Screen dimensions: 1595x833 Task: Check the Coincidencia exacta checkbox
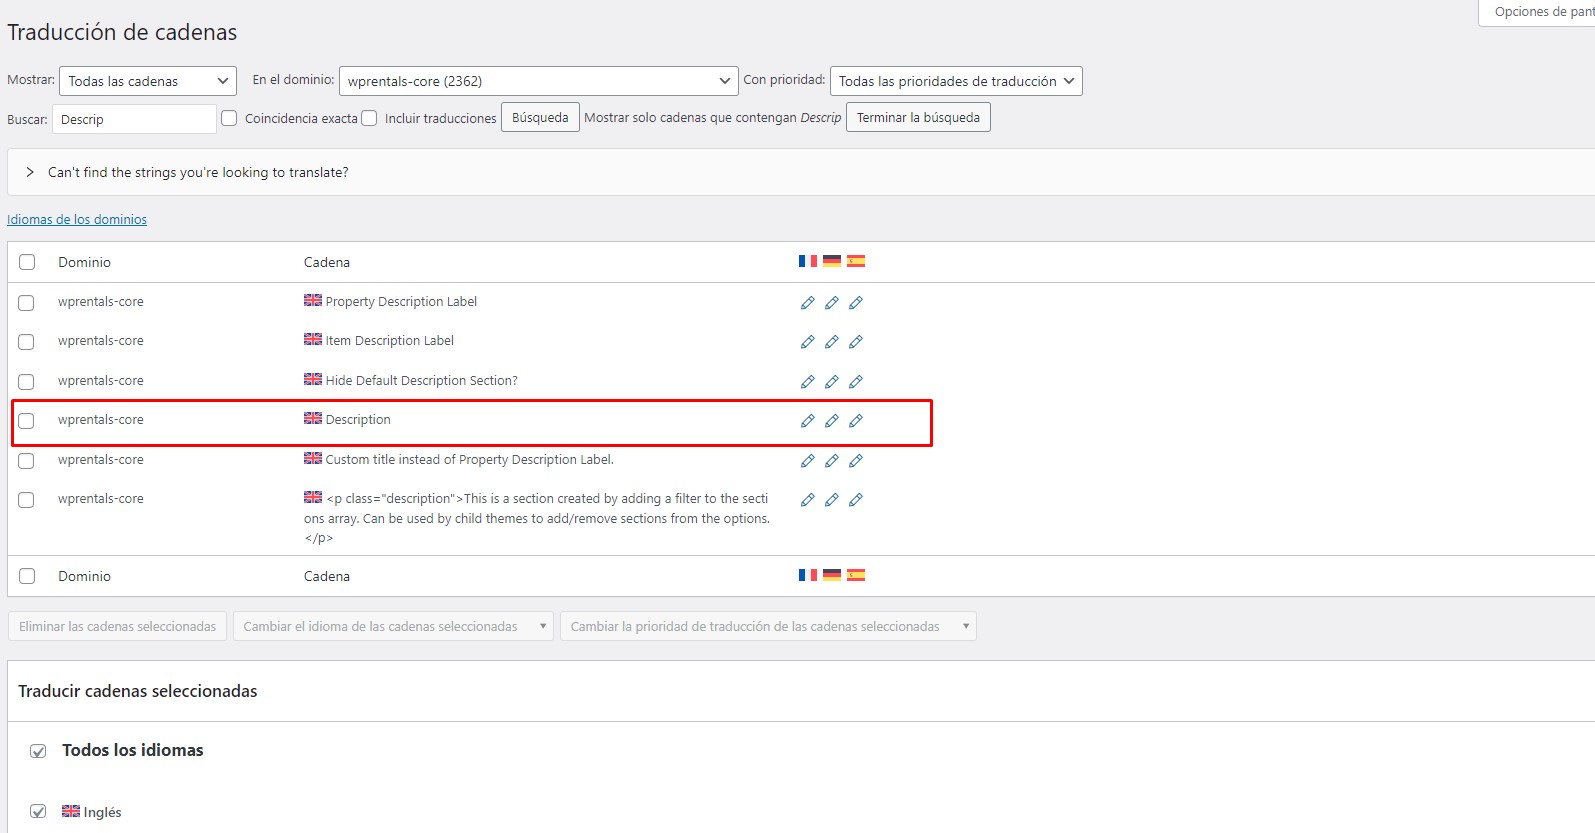(x=229, y=118)
